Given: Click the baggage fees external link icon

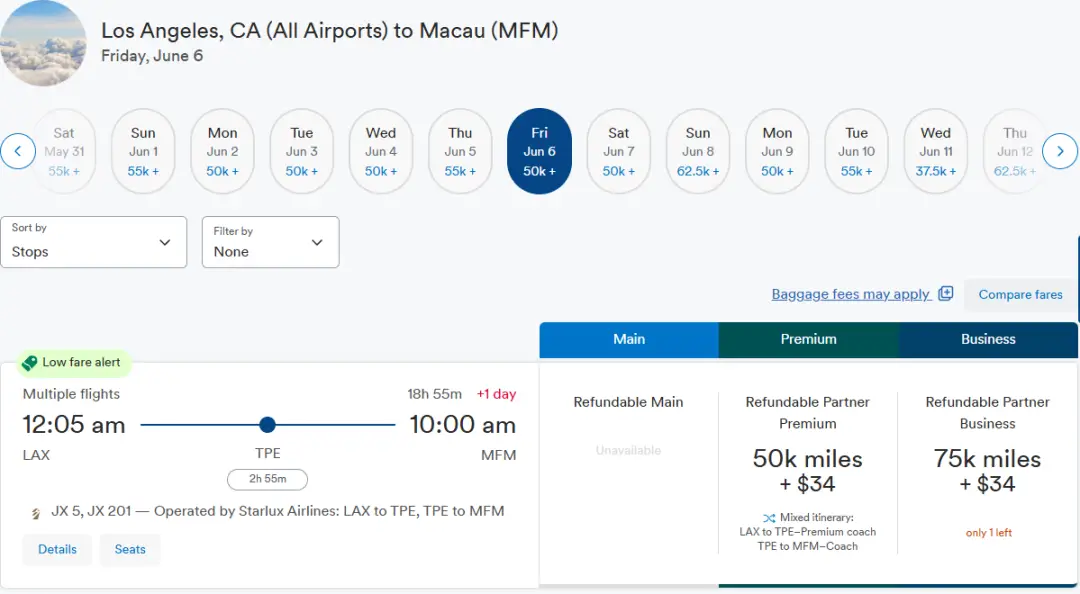Looking at the screenshot, I should [946, 294].
